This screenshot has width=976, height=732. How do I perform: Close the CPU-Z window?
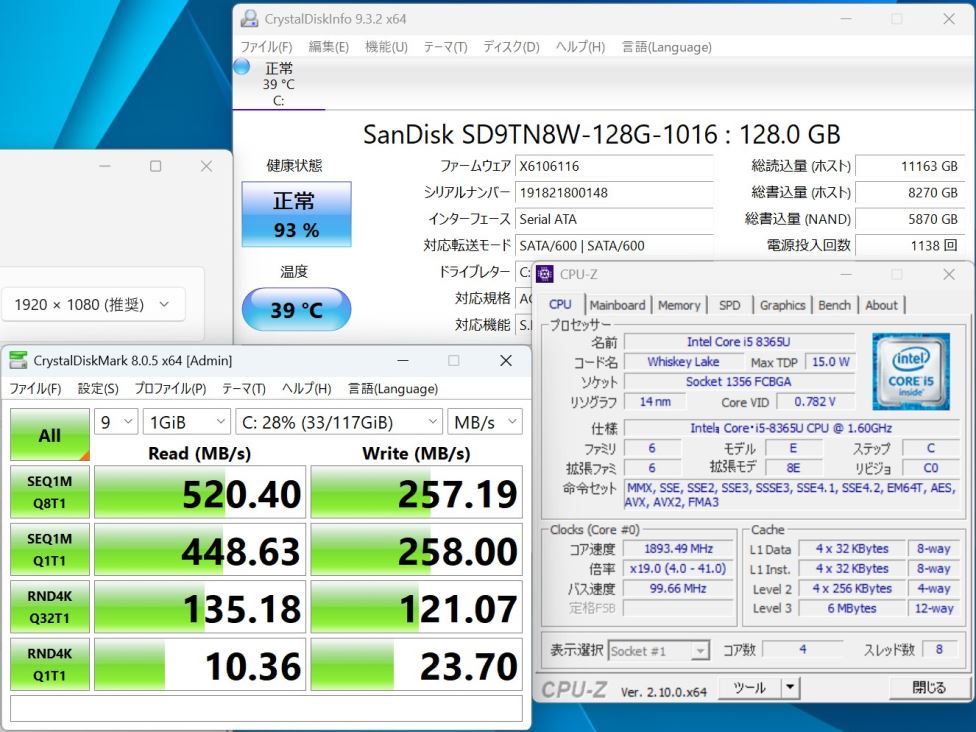click(x=949, y=274)
